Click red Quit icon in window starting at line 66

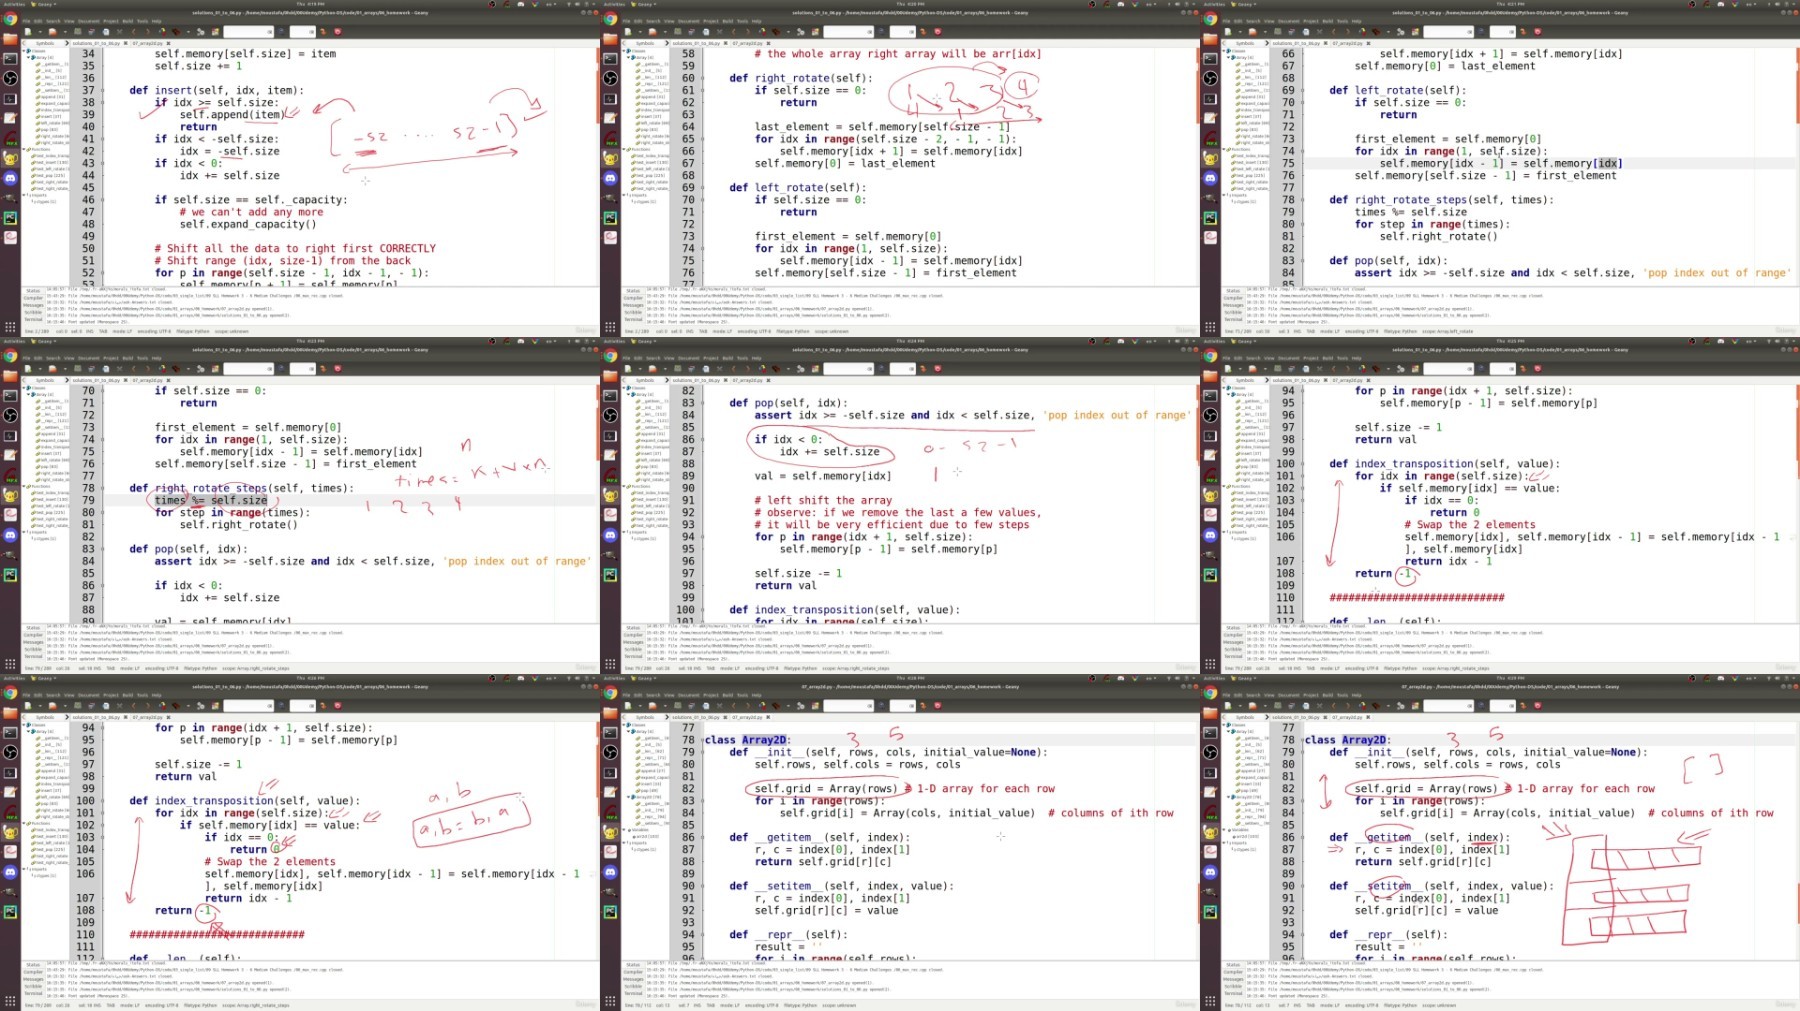[x=1537, y=32]
